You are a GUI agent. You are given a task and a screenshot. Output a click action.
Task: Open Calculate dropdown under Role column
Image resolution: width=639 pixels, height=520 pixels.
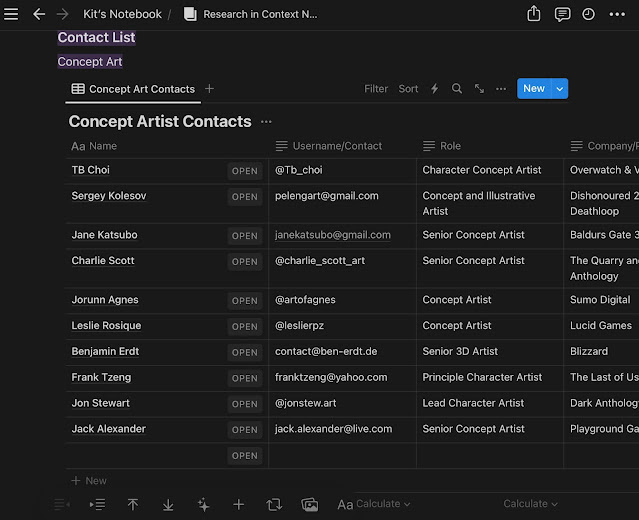(530, 504)
